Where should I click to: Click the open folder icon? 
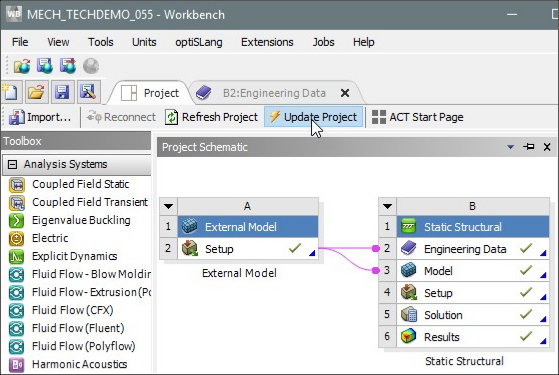(36, 92)
